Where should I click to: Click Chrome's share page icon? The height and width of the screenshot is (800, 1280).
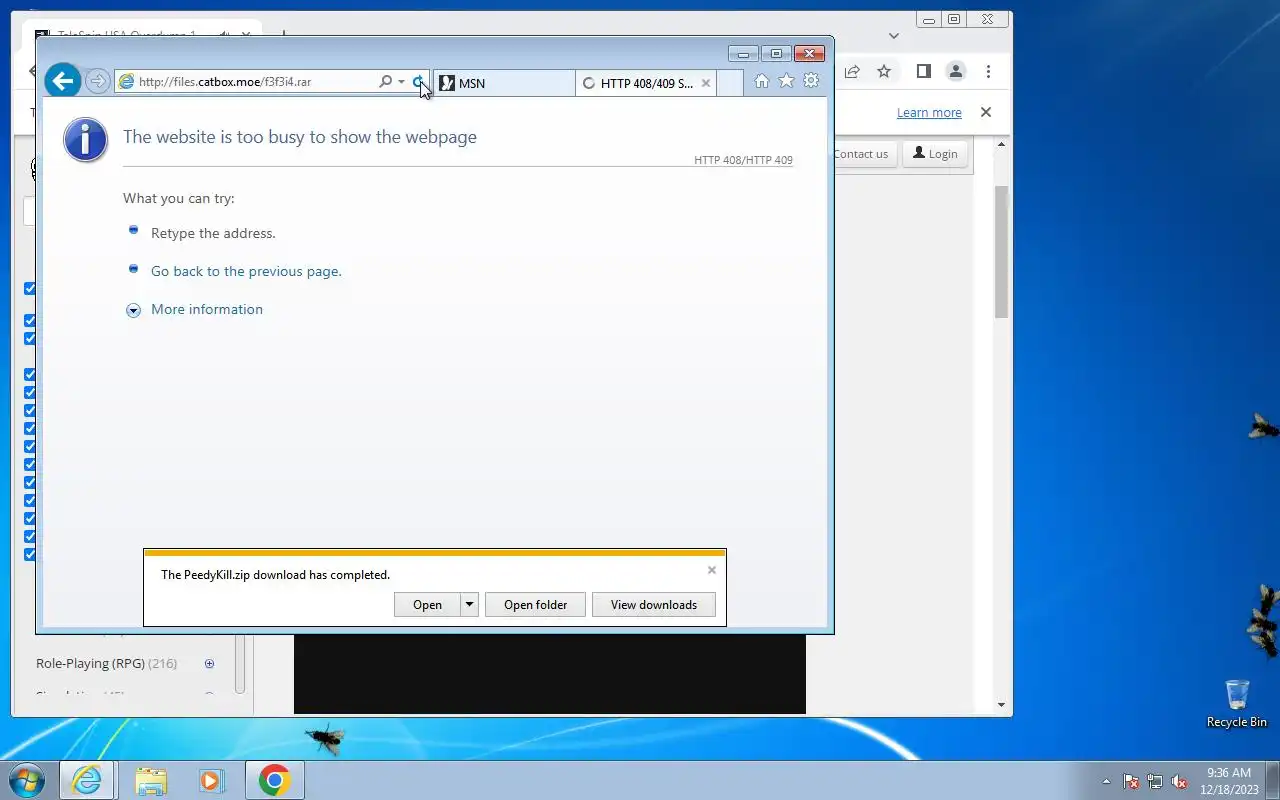(852, 71)
